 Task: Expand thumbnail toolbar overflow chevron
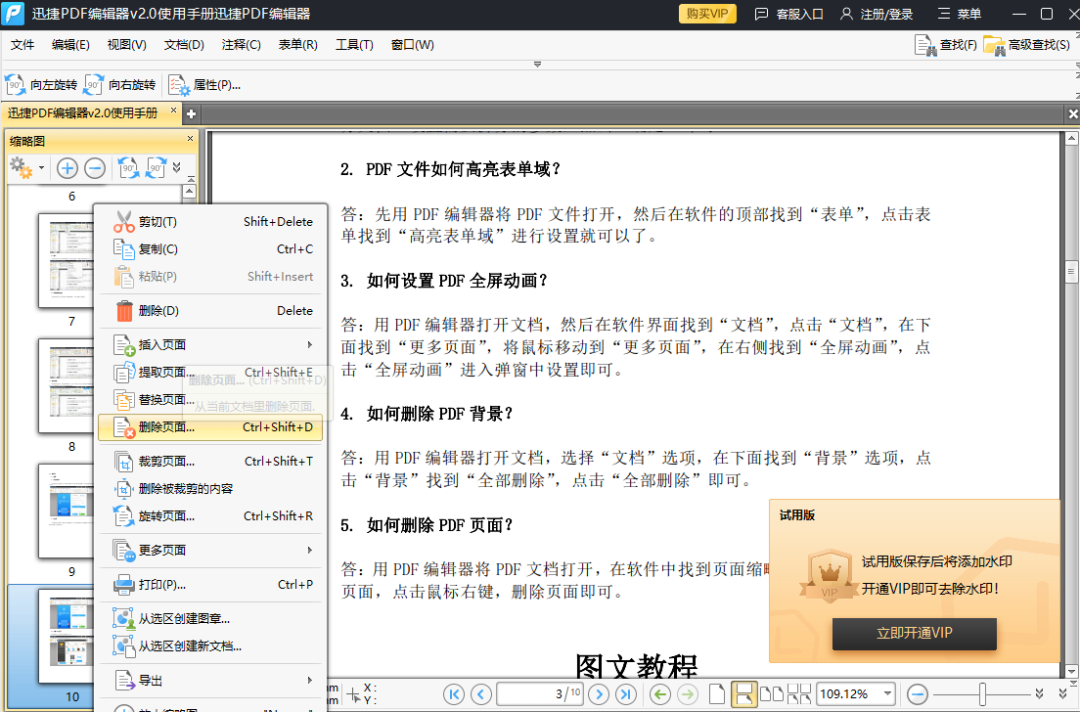click(176, 167)
